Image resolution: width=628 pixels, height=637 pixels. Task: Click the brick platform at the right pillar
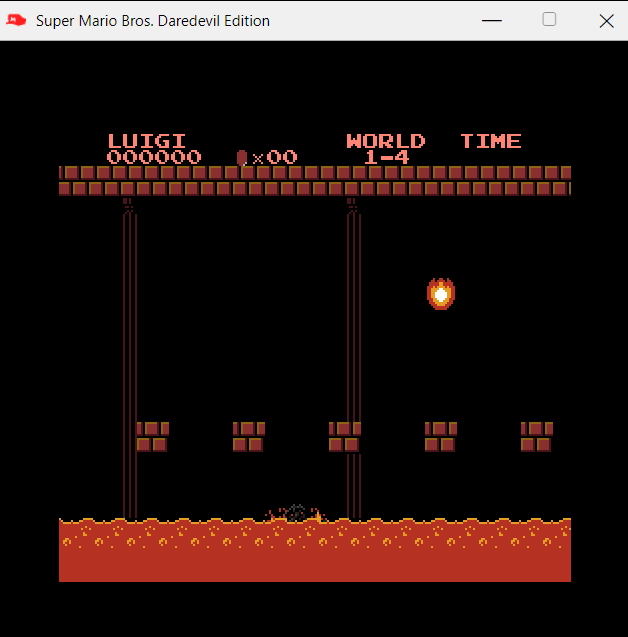tap(344, 437)
